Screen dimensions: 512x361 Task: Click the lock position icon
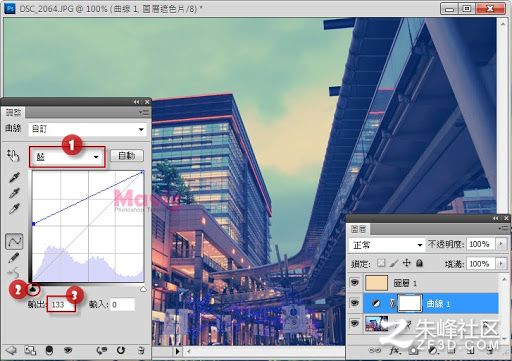[407, 263]
